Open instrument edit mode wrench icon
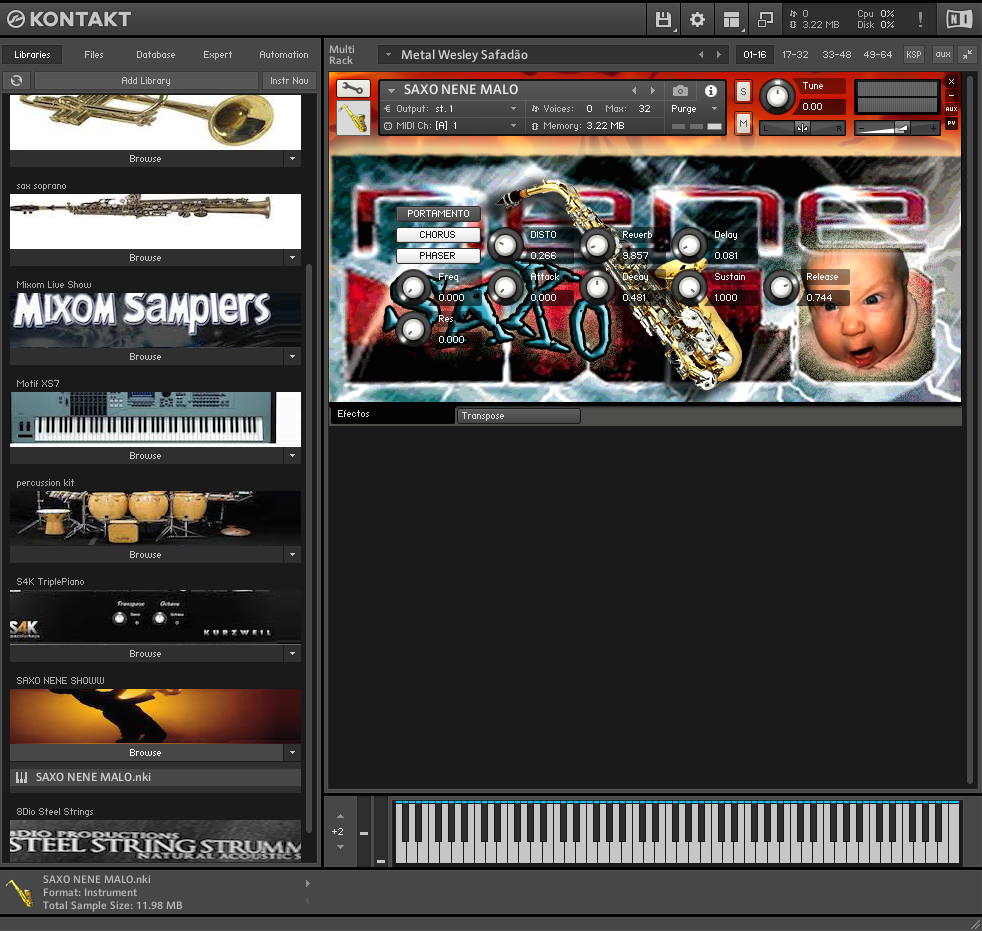 pos(353,89)
